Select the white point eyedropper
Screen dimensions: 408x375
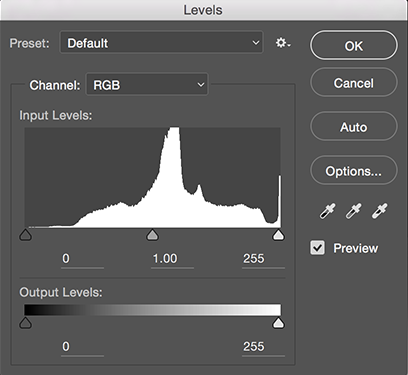pos(379,211)
